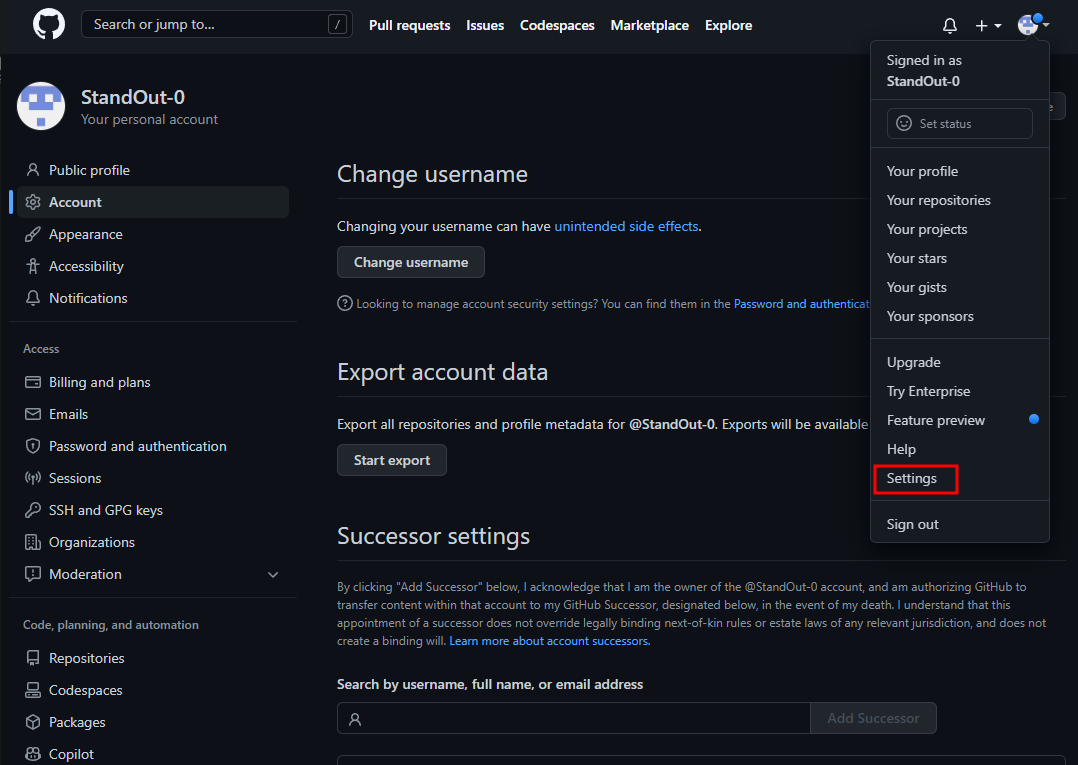Click the Accessibility figure icon
Image resolution: width=1078 pixels, height=765 pixels.
(32, 266)
